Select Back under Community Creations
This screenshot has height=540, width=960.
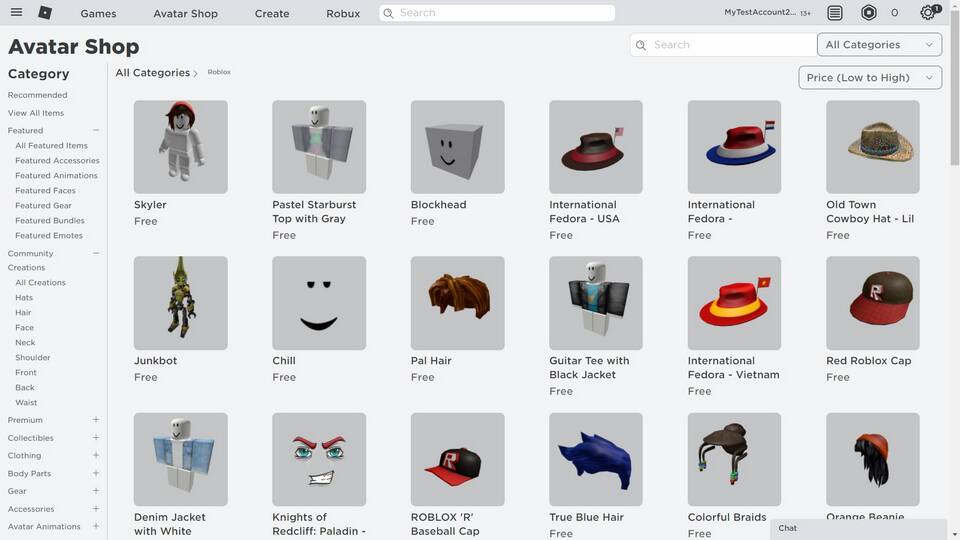tap(24, 388)
